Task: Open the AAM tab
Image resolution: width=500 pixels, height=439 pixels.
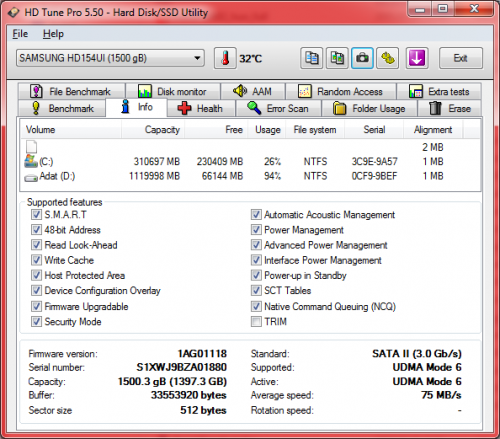Action: click(253, 91)
